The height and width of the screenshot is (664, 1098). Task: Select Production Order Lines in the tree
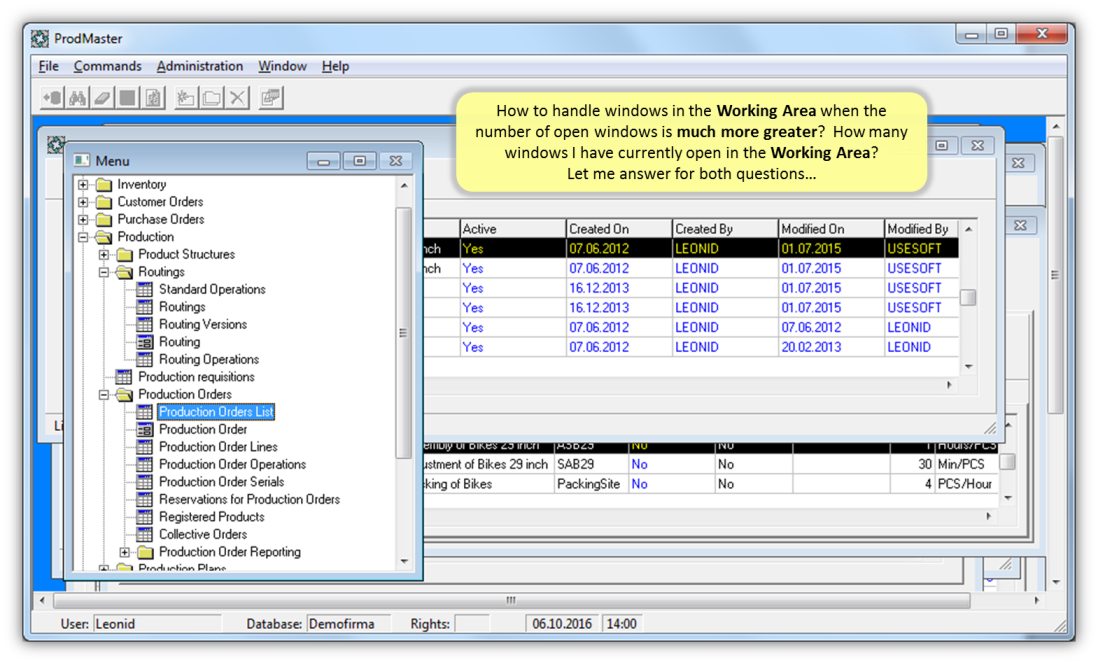pos(218,447)
